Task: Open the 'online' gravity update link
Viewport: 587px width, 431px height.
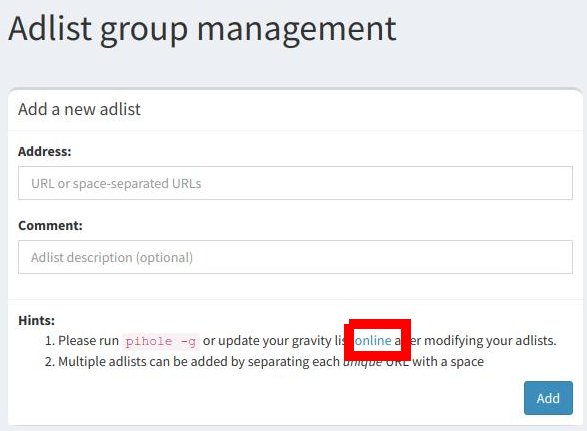Action: coord(373,340)
